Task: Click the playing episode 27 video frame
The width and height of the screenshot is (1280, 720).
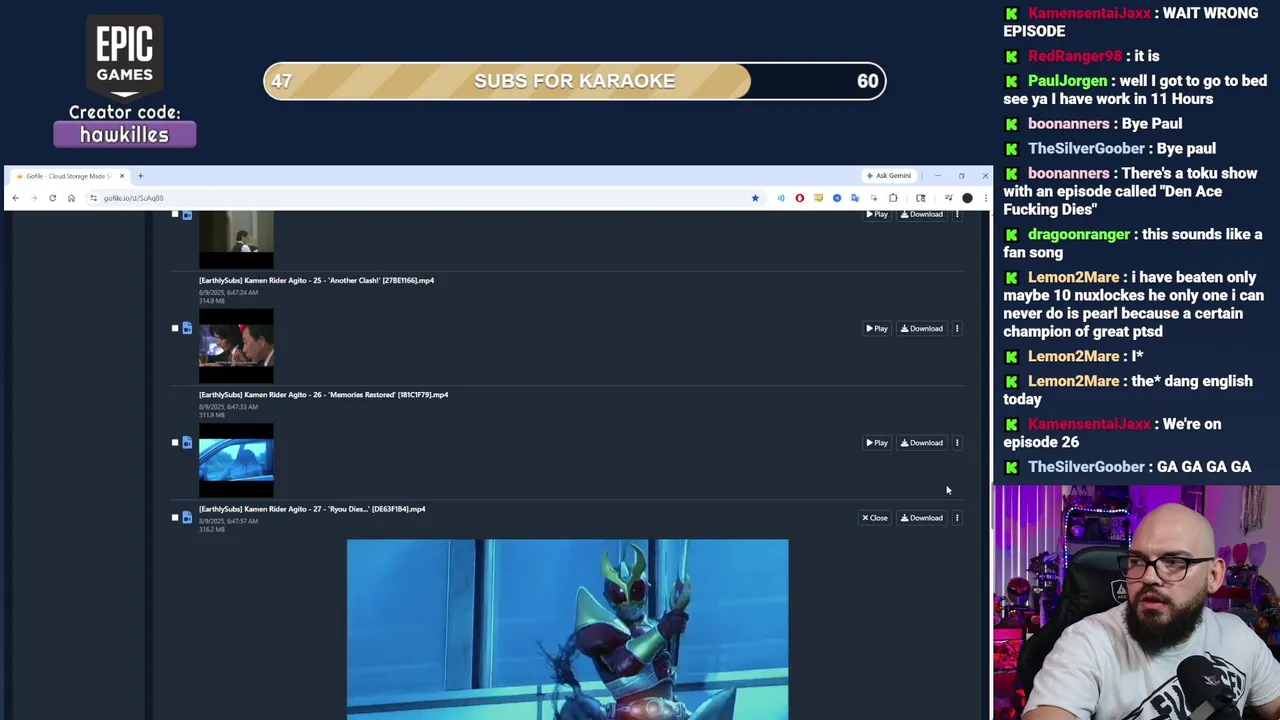Action: pos(567,629)
